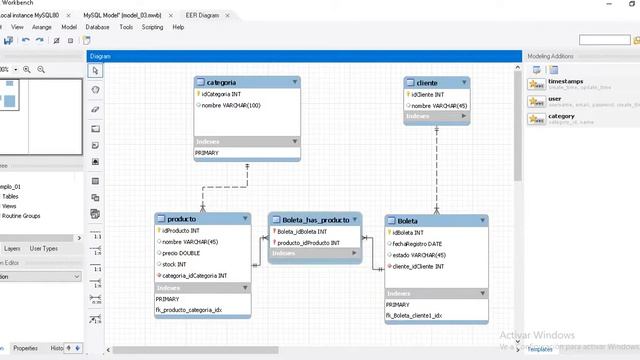
Task: Click first icon in Modeling Additions toolbar
Action: (537, 70)
